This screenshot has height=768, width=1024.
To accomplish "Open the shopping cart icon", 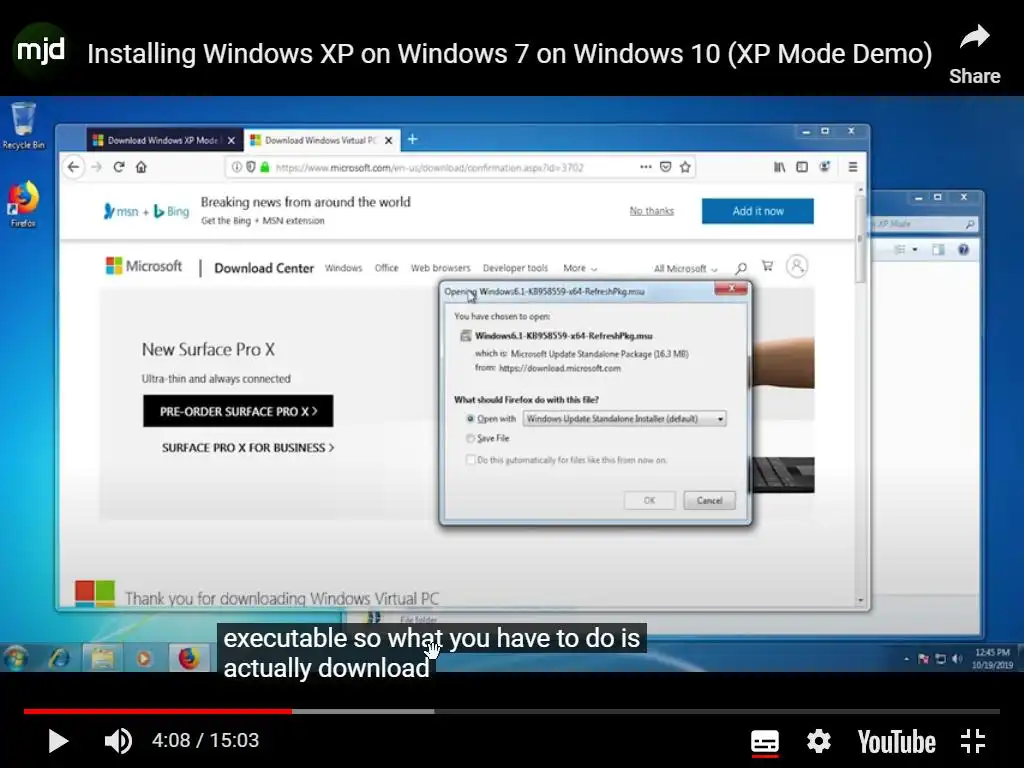I will pos(767,266).
